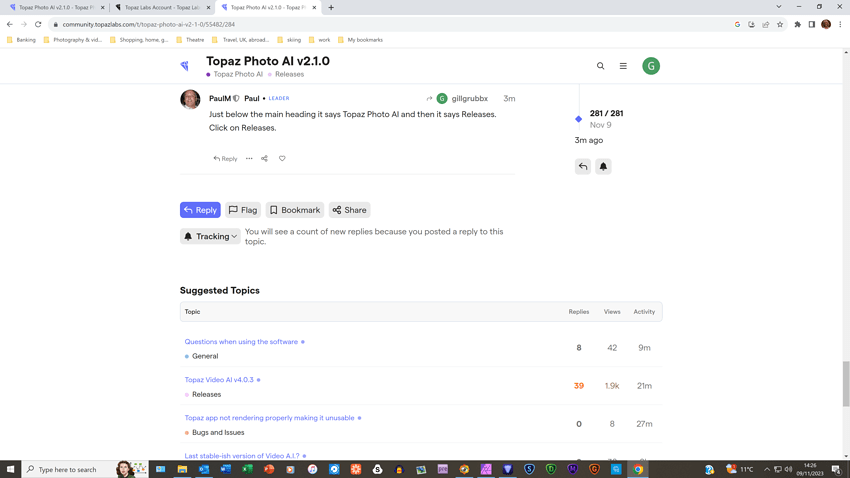Click the page vertical scrollbar thumb
The width and height of the screenshot is (850, 478).
coord(846,384)
